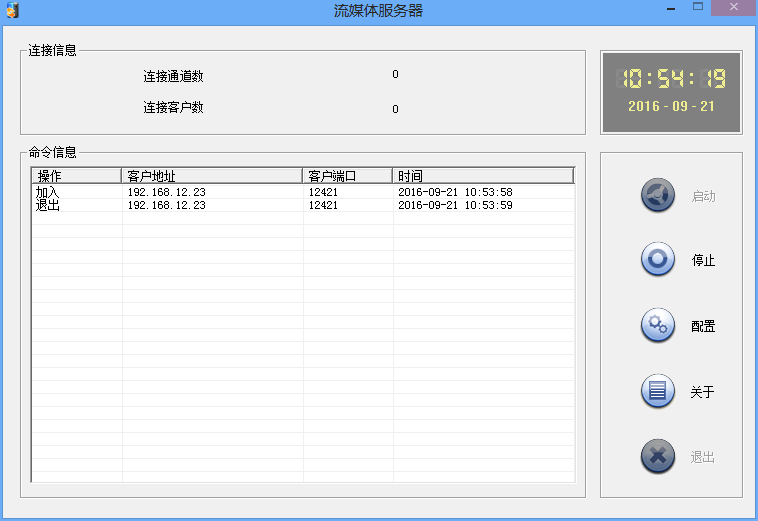Click the 退出 label in button panel
Screen dimensions: 758x521
tap(702, 457)
